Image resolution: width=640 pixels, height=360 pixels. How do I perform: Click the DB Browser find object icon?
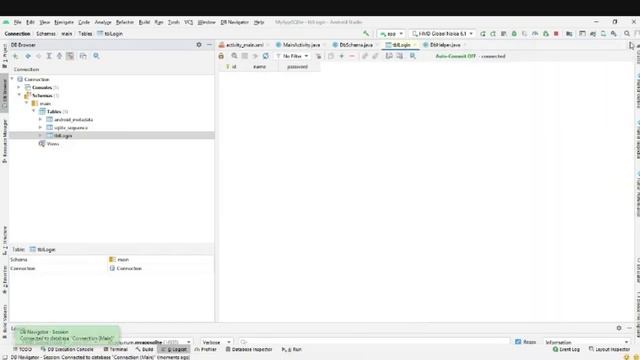pyautogui.click(x=96, y=56)
